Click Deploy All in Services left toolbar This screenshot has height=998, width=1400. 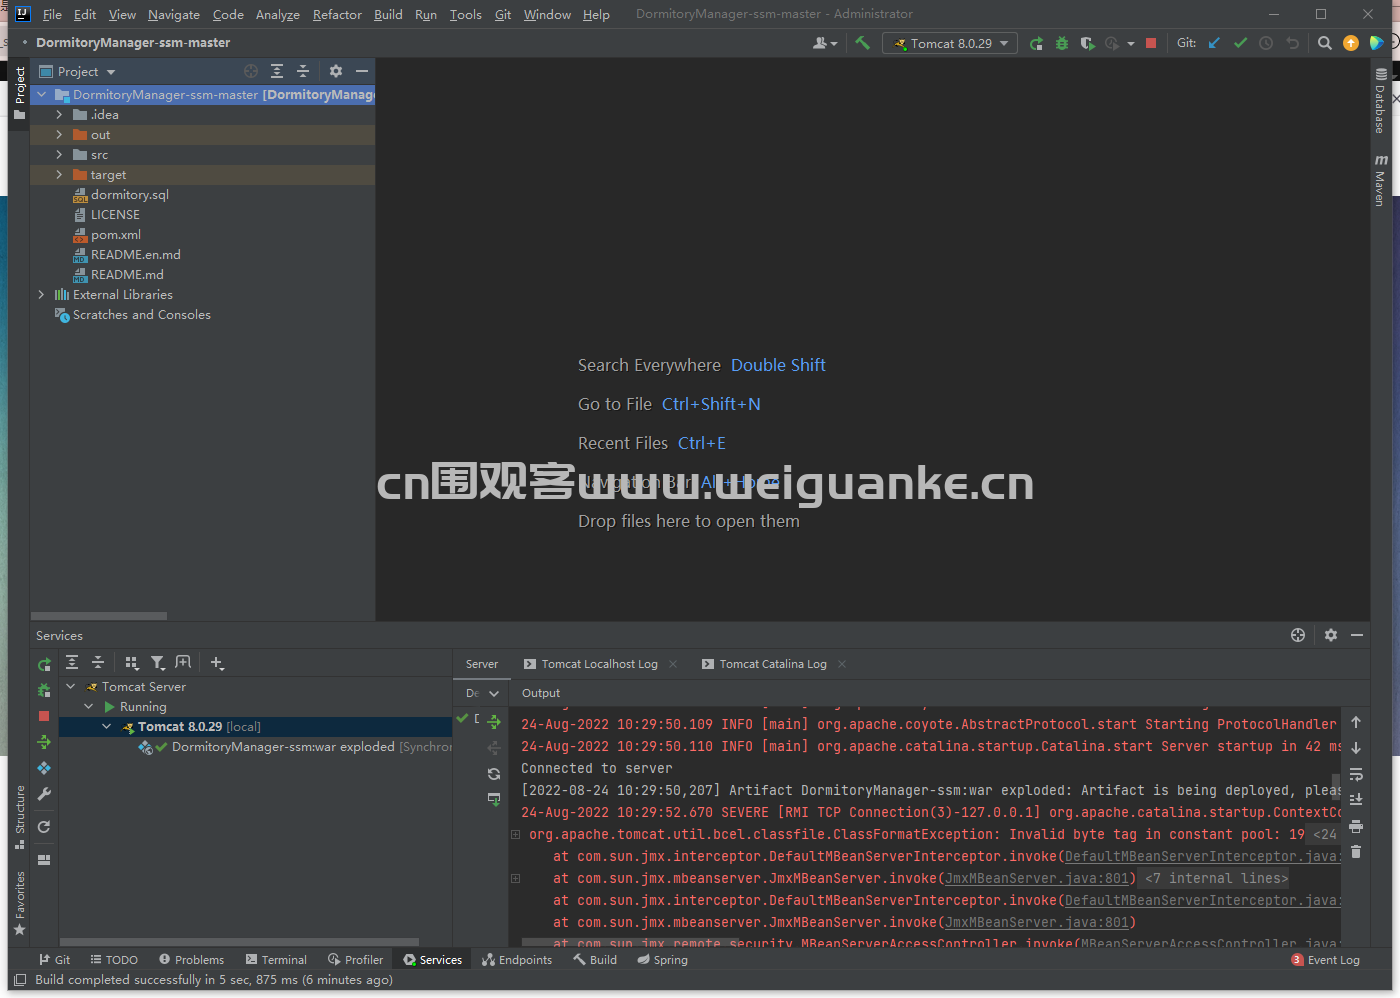click(44, 742)
